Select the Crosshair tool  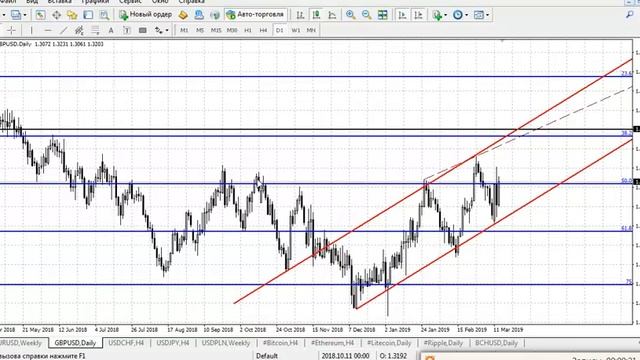point(11,30)
